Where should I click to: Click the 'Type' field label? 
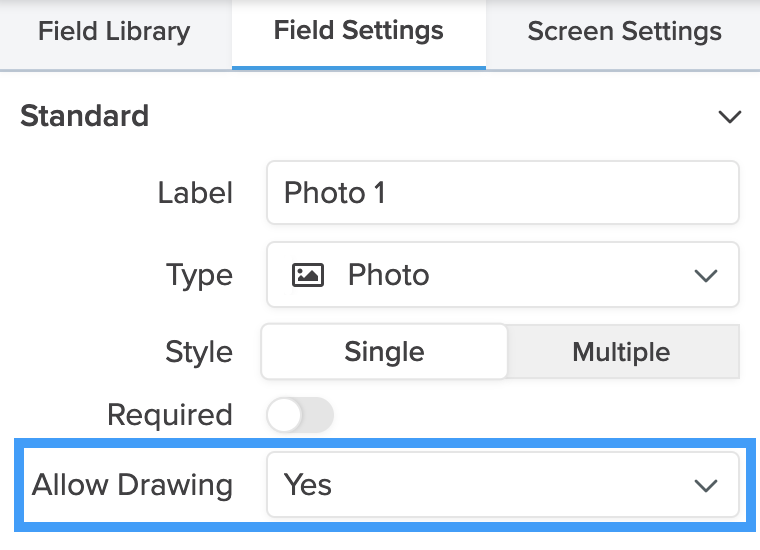click(x=199, y=275)
